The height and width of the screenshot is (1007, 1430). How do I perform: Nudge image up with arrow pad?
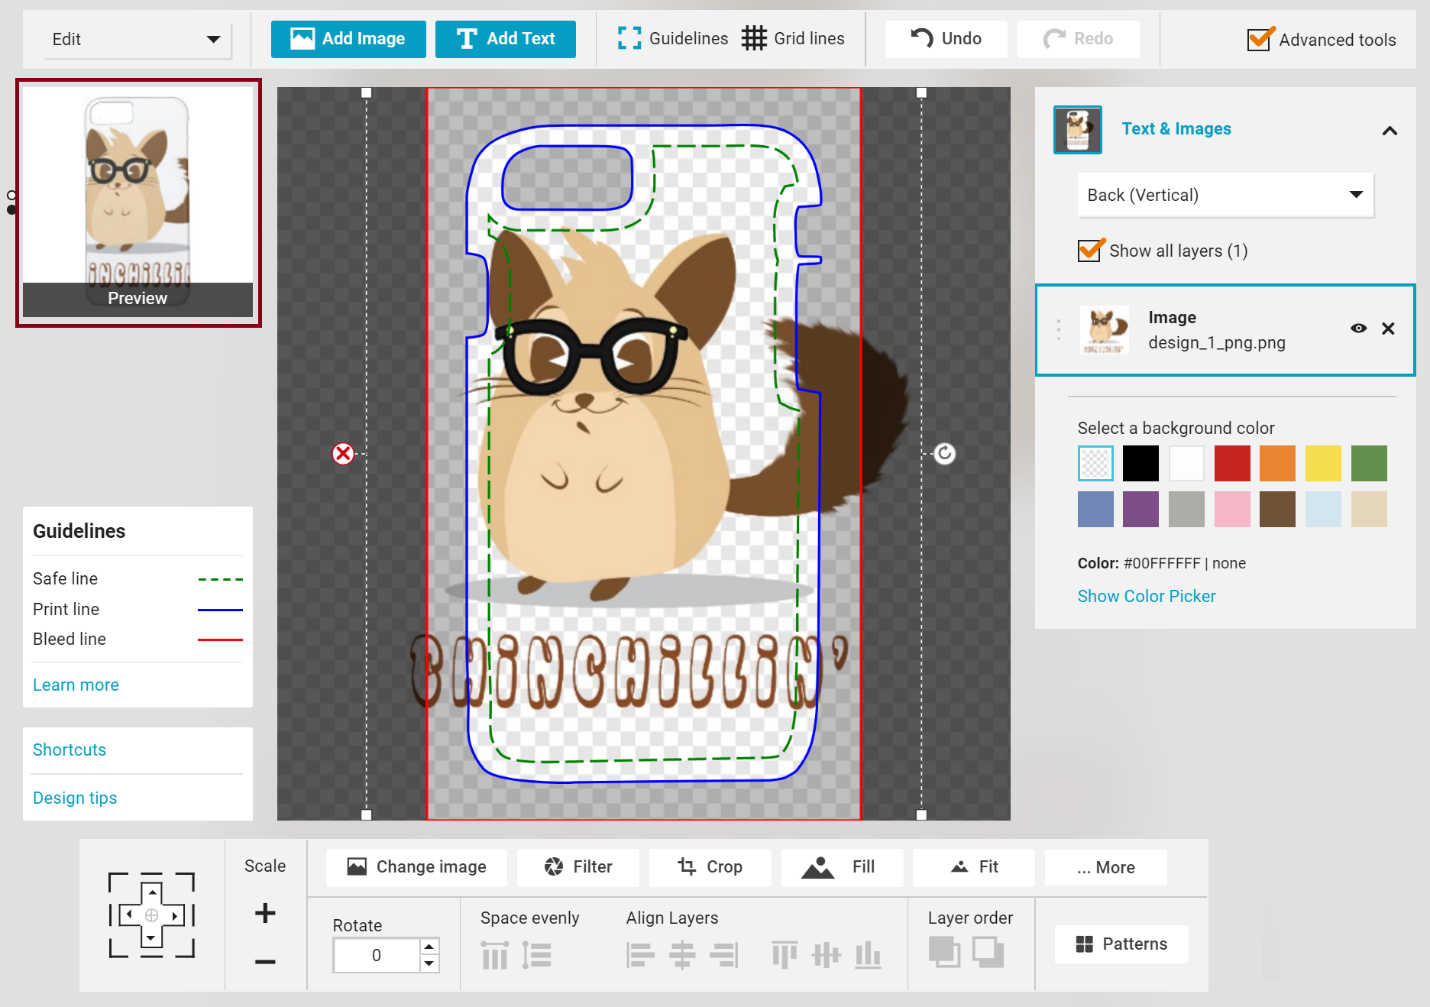tap(151, 893)
